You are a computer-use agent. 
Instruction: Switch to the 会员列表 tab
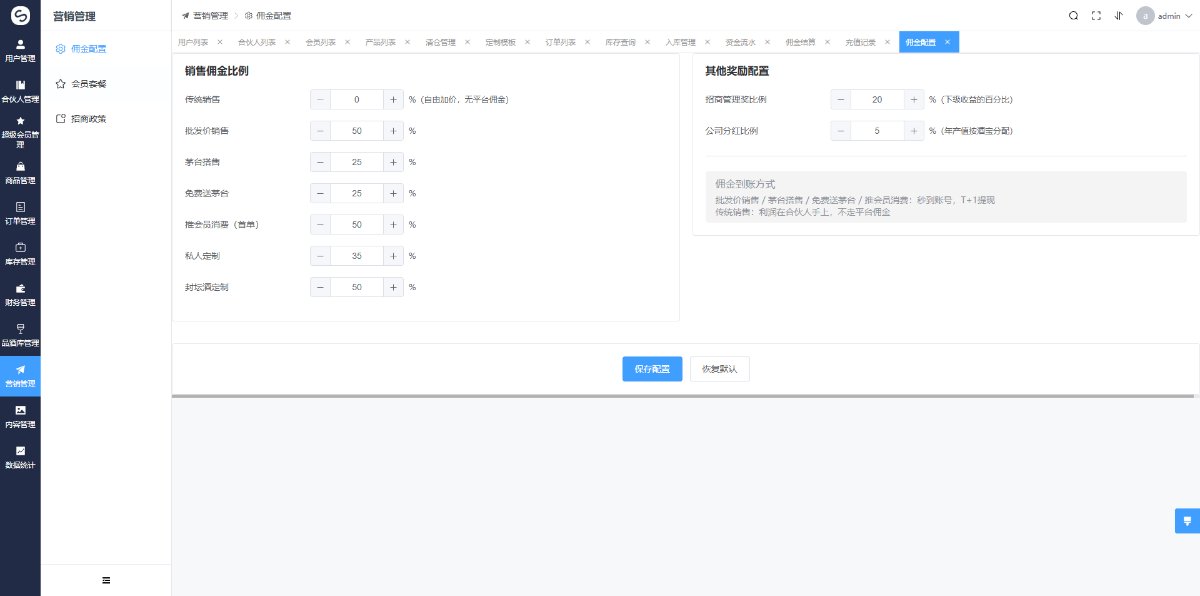(x=320, y=42)
